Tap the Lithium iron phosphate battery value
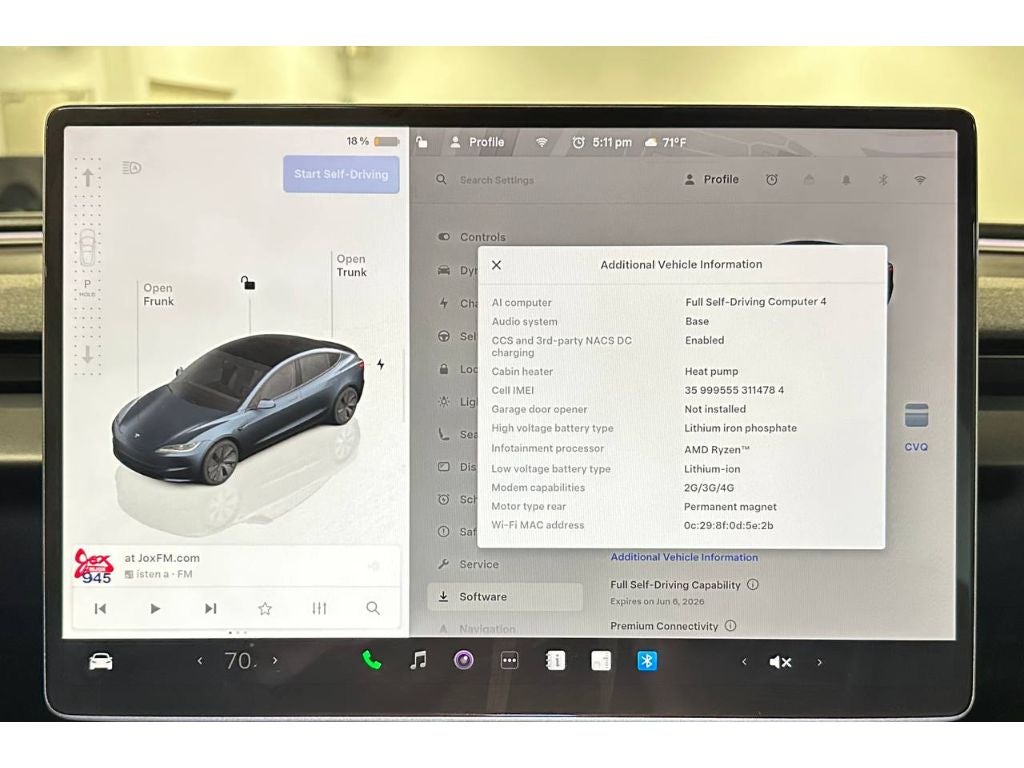This screenshot has height=768, width=1024. [x=741, y=428]
